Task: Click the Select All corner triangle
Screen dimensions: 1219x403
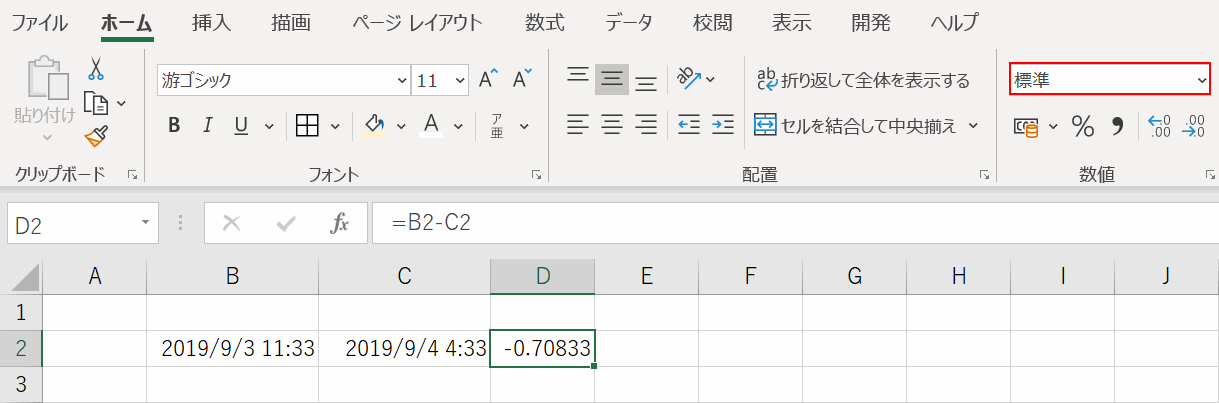Action: pos(23,277)
